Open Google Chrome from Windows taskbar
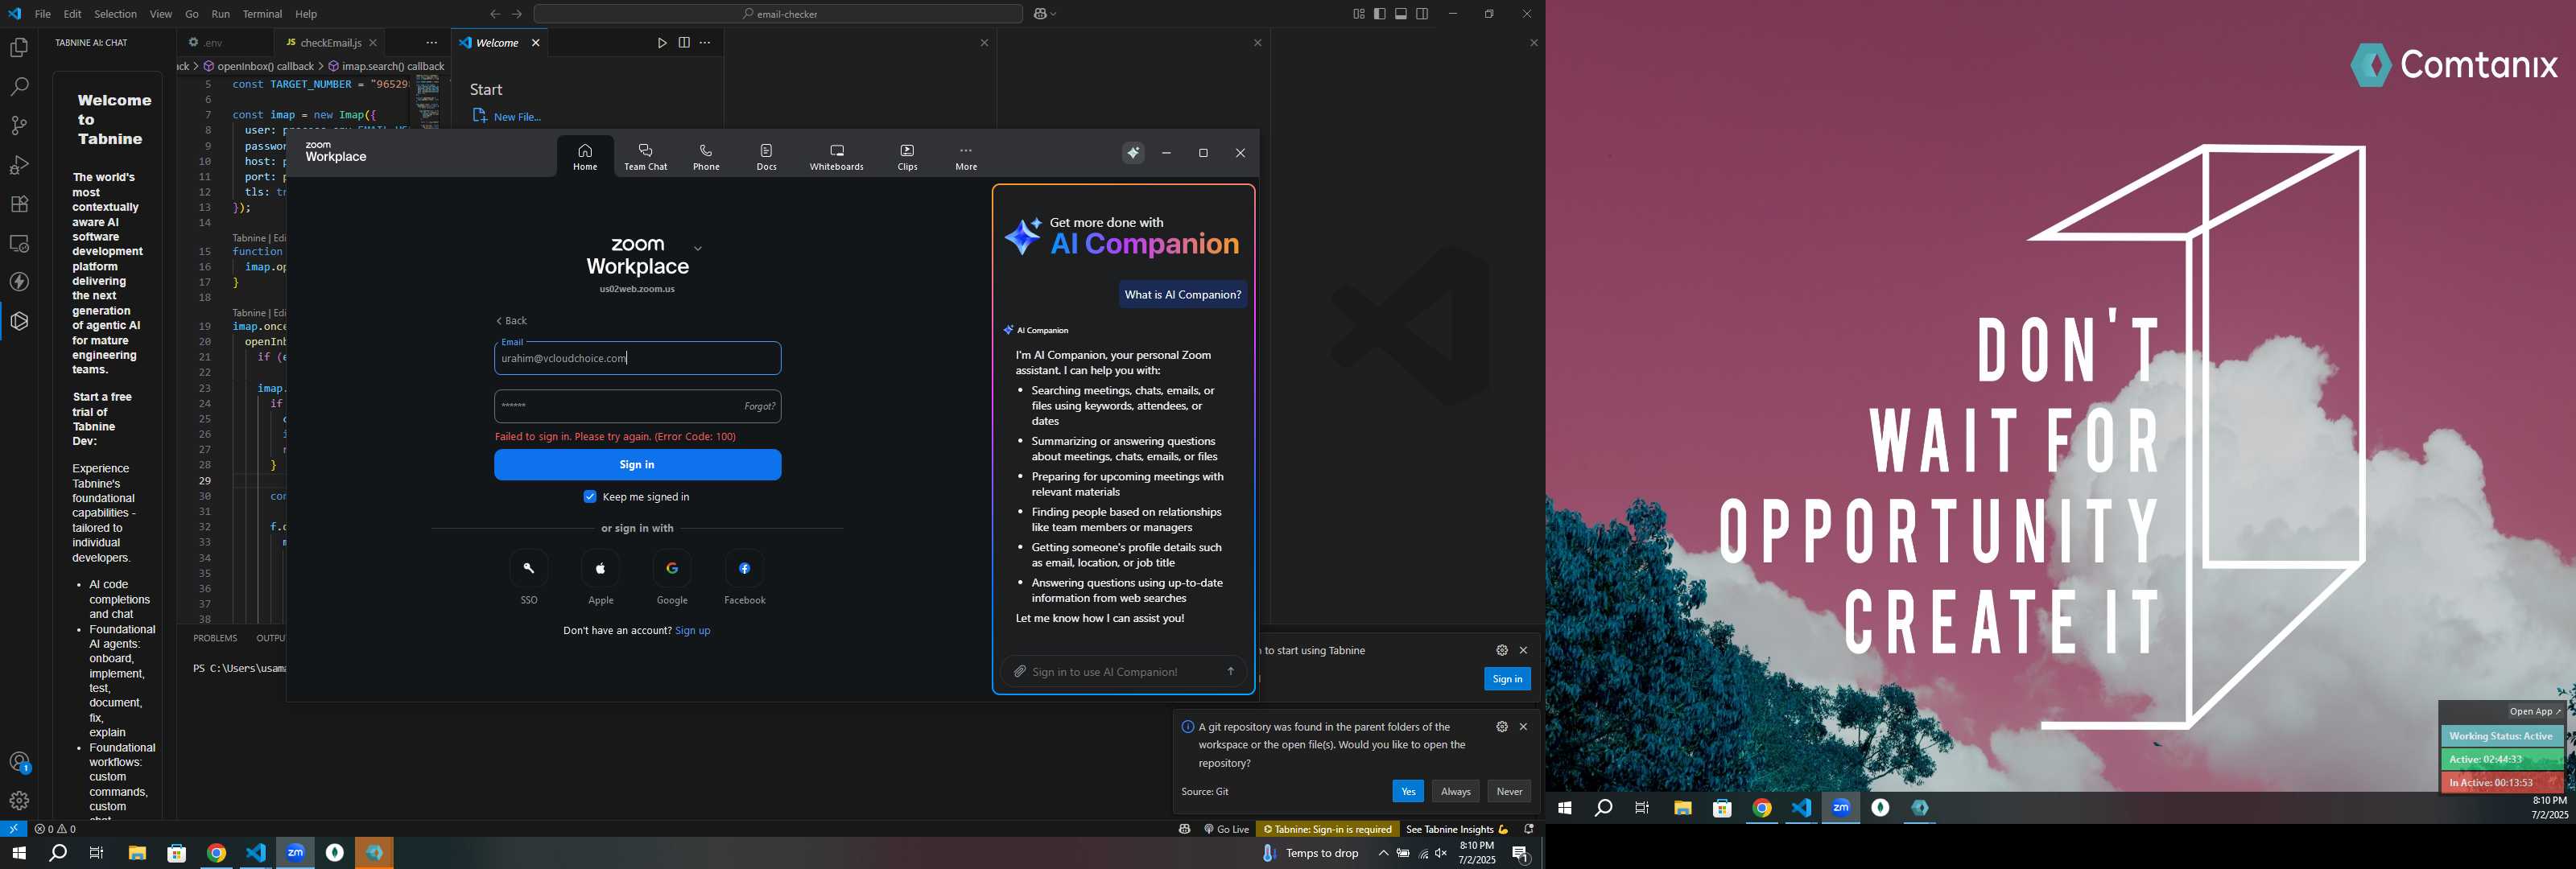2576x869 pixels. [x=216, y=853]
